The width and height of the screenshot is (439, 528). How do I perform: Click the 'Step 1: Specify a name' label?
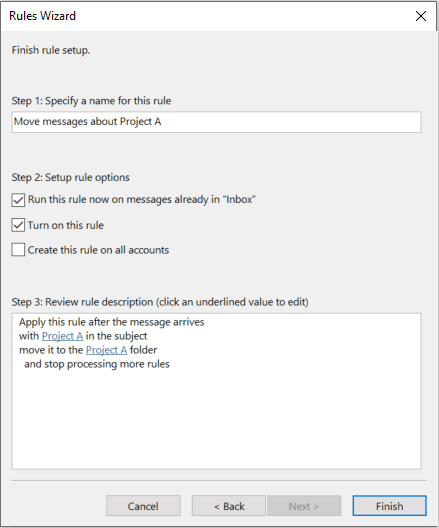coord(91,101)
